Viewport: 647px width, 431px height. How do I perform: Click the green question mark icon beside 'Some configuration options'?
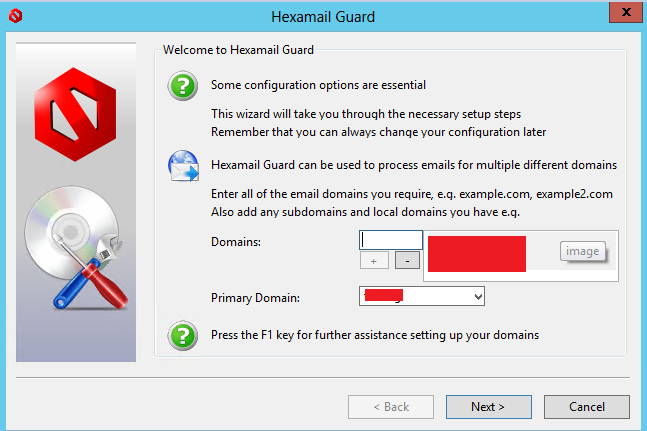[x=183, y=86]
